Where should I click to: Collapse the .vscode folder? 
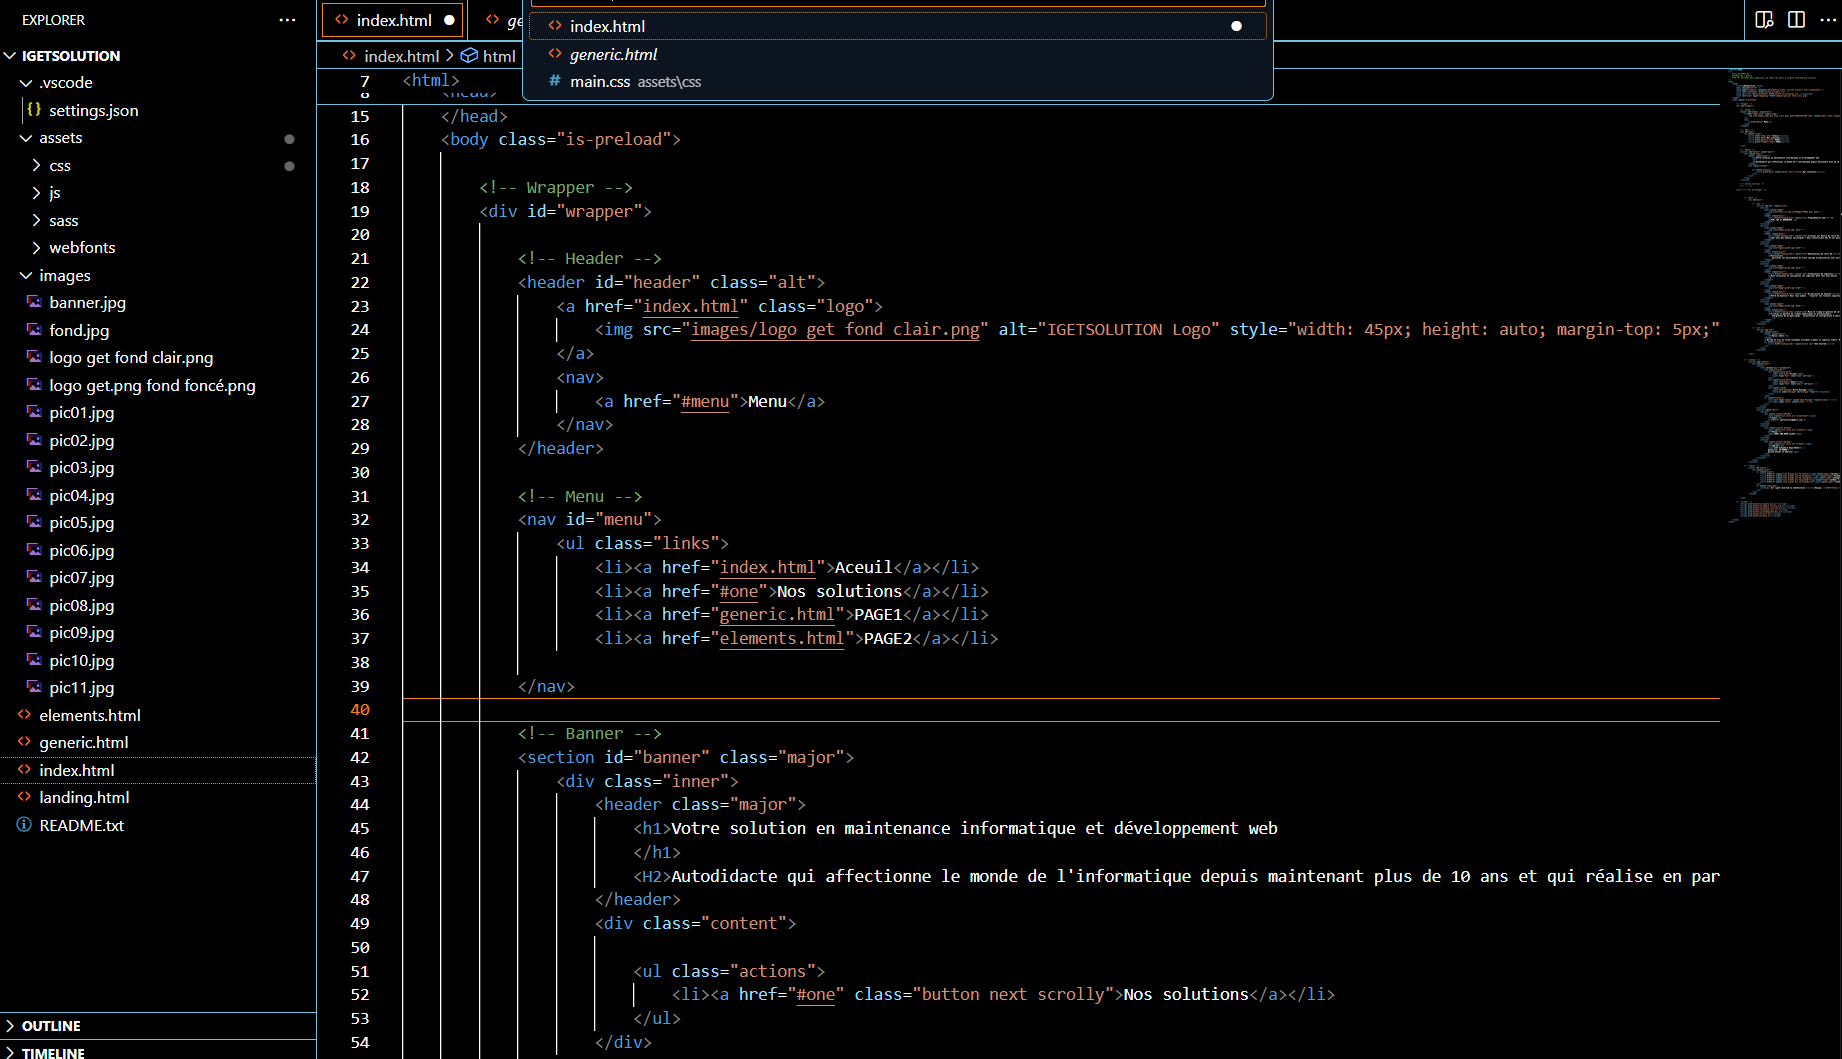pyautogui.click(x=26, y=83)
